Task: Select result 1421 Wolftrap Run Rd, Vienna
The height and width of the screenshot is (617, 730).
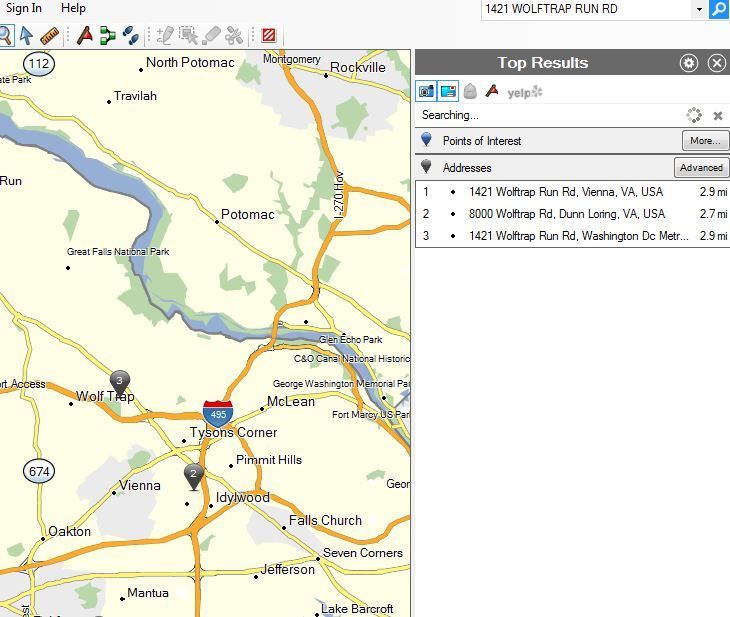Action: click(x=573, y=192)
